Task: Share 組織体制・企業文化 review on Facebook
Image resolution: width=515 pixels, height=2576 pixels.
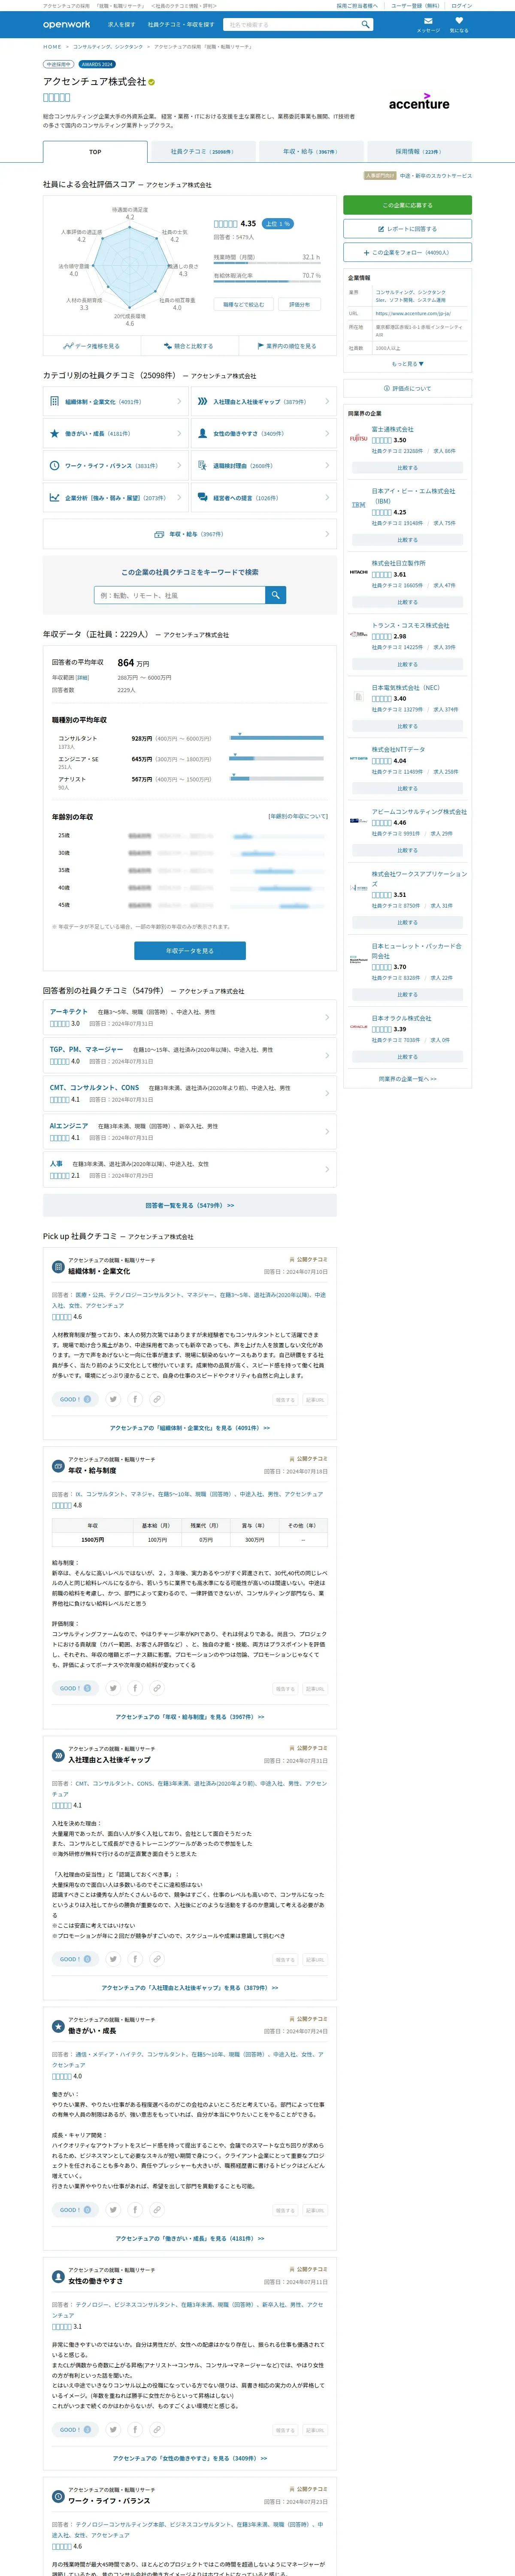Action: (x=135, y=1399)
